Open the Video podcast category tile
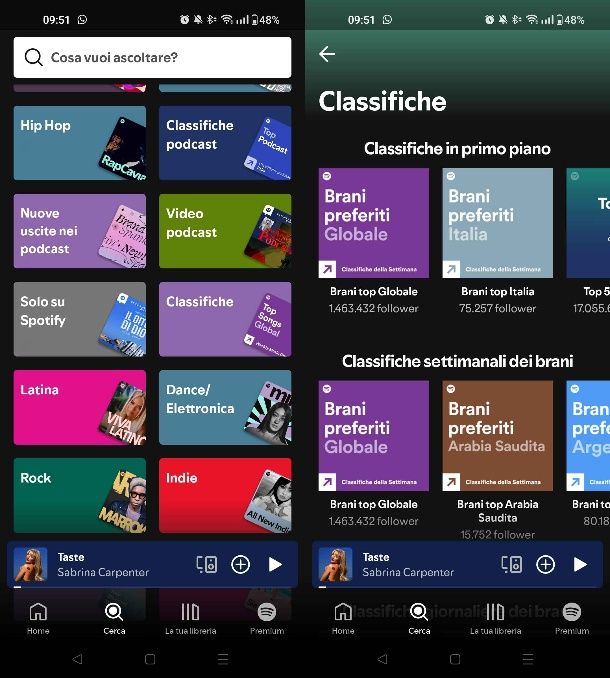 pos(225,231)
